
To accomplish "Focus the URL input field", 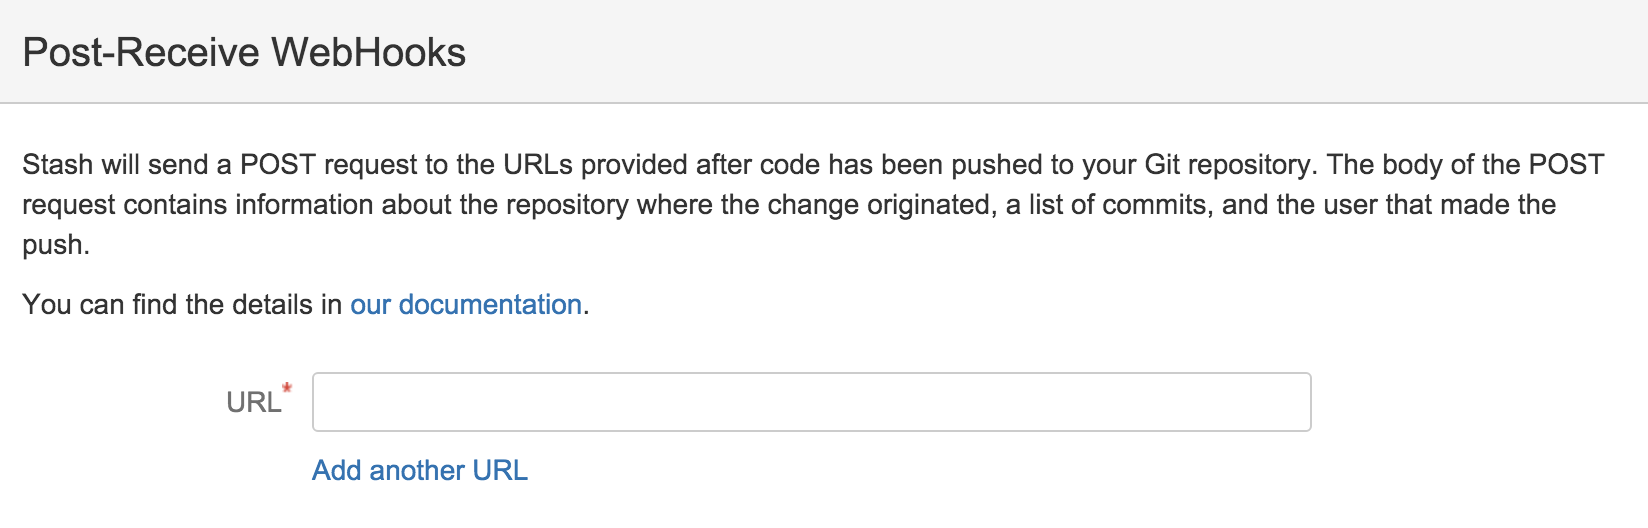I will tap(812, 402).
